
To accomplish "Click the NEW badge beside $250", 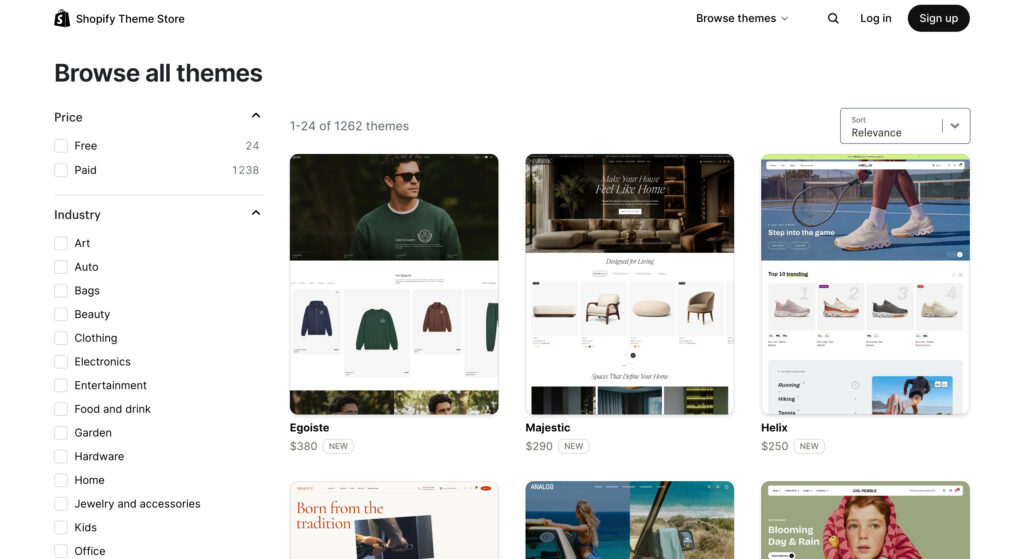I will point(809,446).
